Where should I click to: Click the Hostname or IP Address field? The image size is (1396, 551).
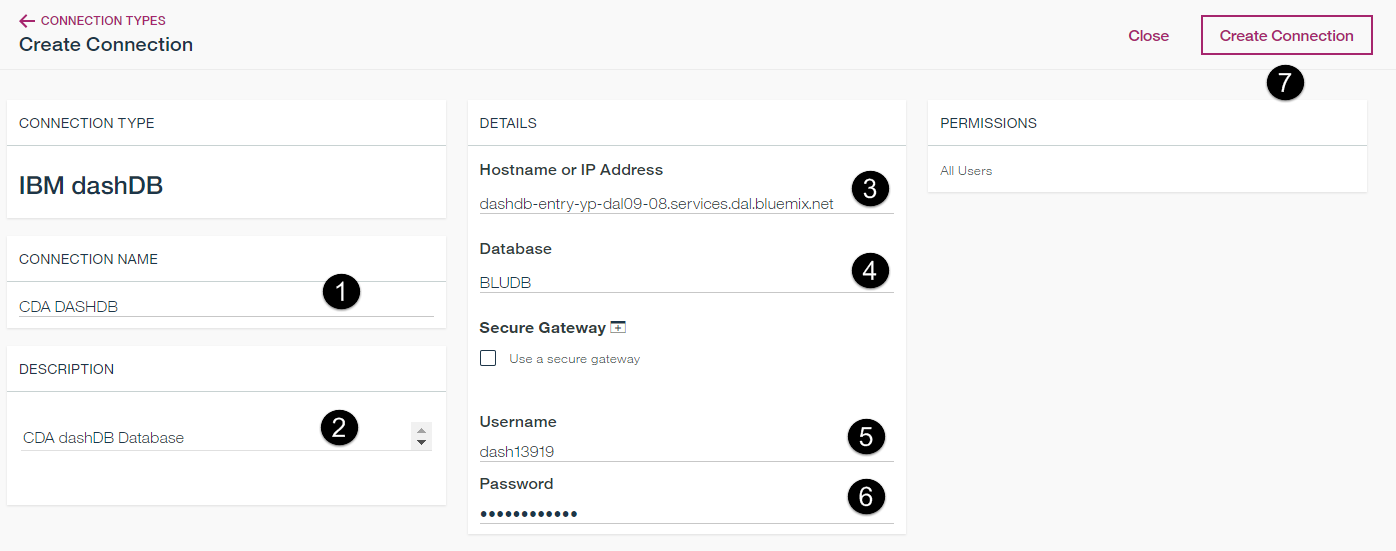click(x=686, y=203)
